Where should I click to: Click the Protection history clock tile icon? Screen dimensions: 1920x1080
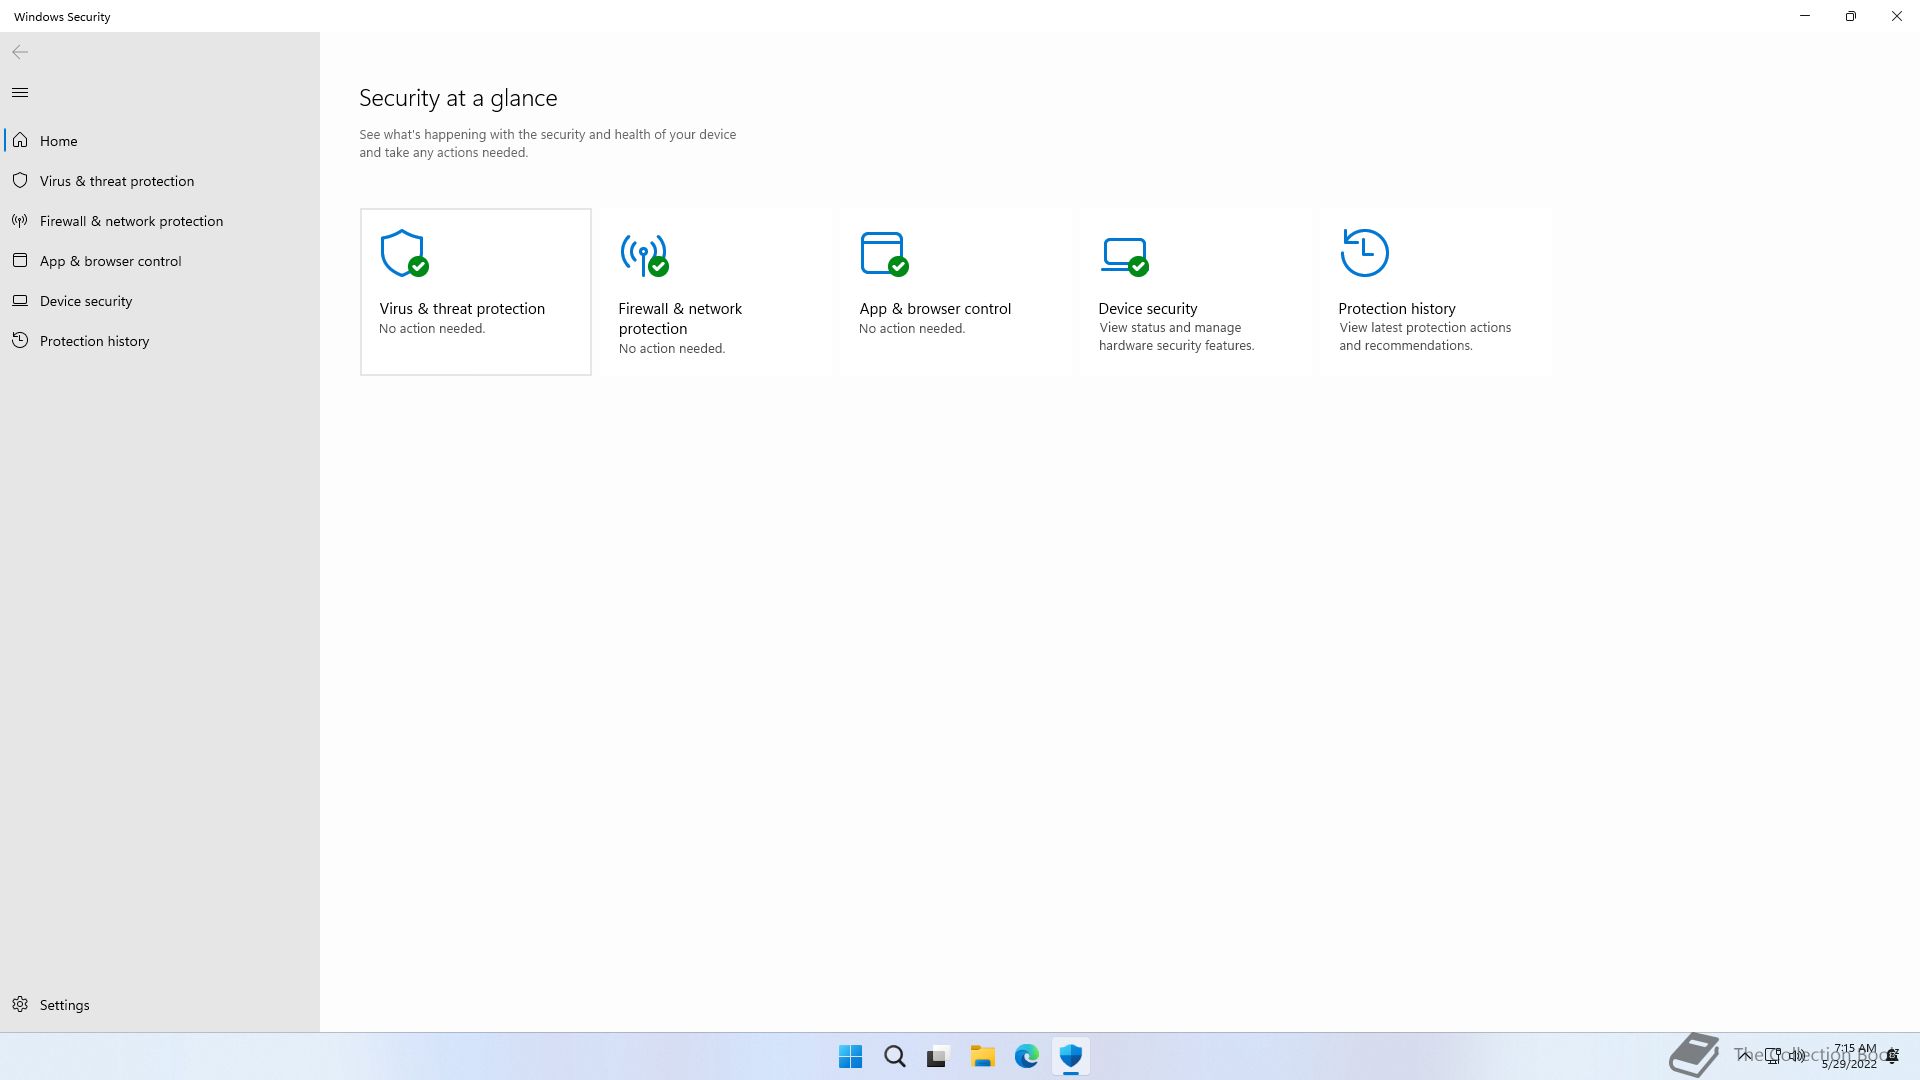tap(1364, 253)
